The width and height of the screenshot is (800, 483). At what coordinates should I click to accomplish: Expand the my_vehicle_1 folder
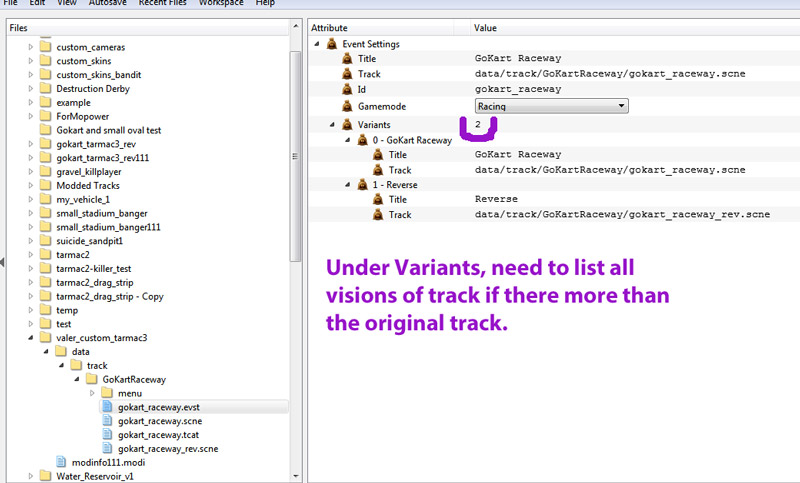pyautogui.click(x=31, y=199)
